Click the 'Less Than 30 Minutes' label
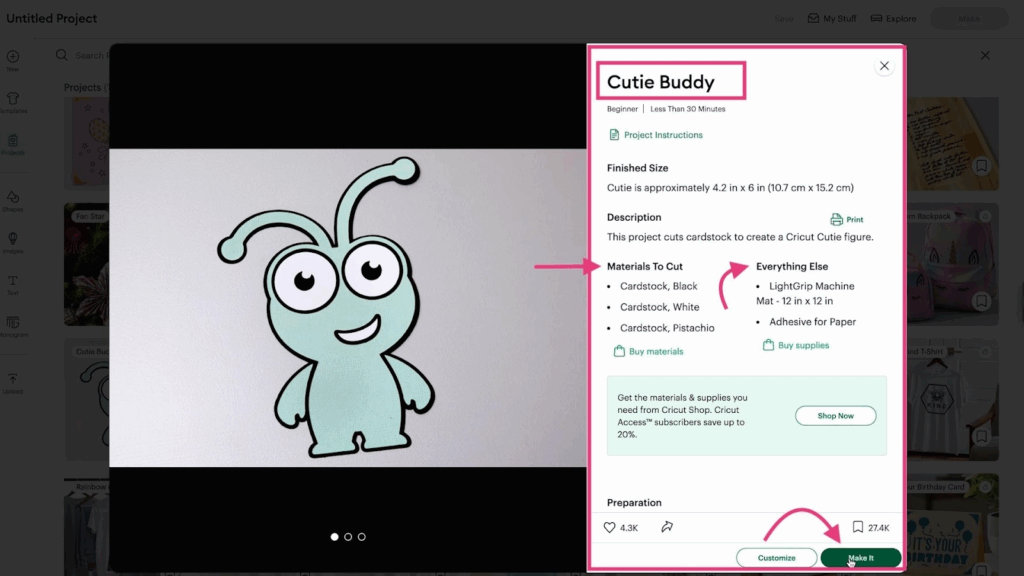 coord(688,109)
